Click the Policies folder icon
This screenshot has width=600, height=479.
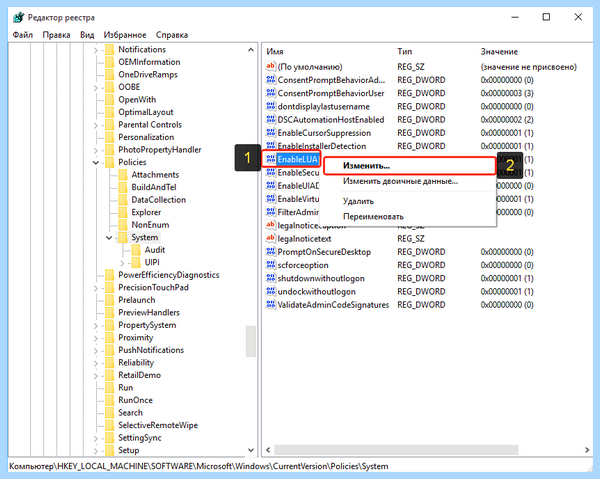(x=109, y=162)
